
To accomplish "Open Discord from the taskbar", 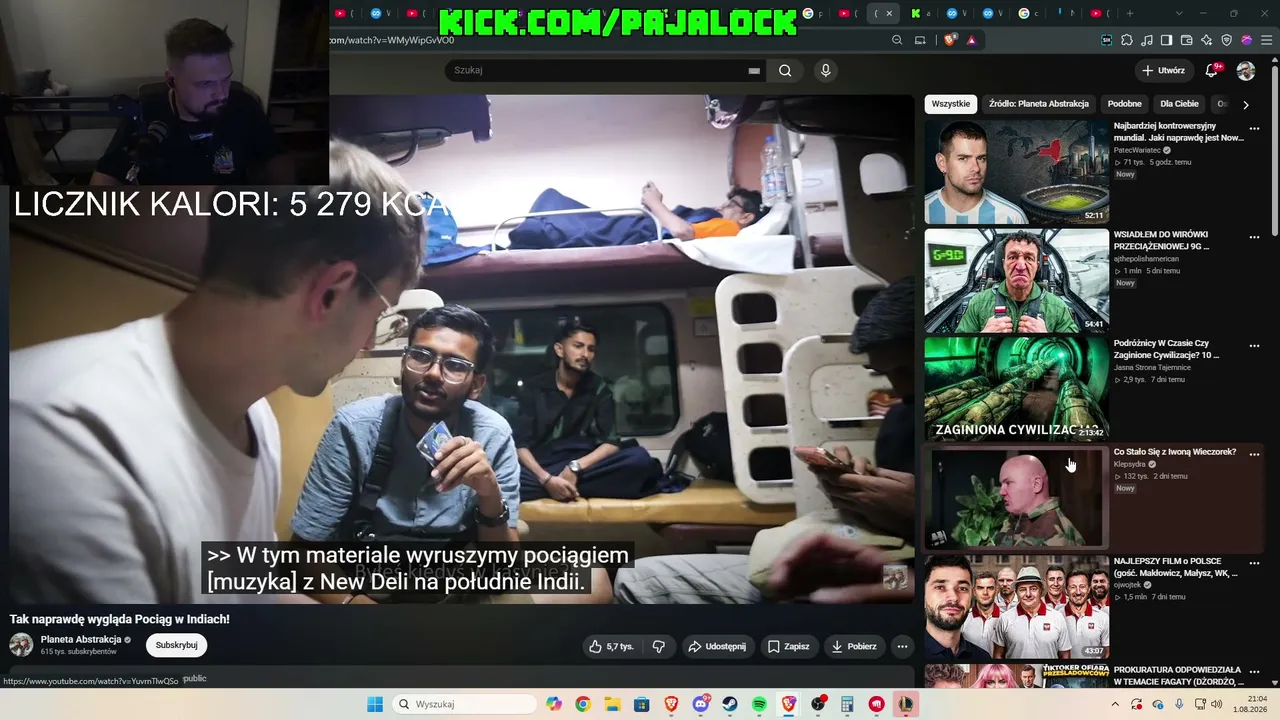I will coord(701,704).
